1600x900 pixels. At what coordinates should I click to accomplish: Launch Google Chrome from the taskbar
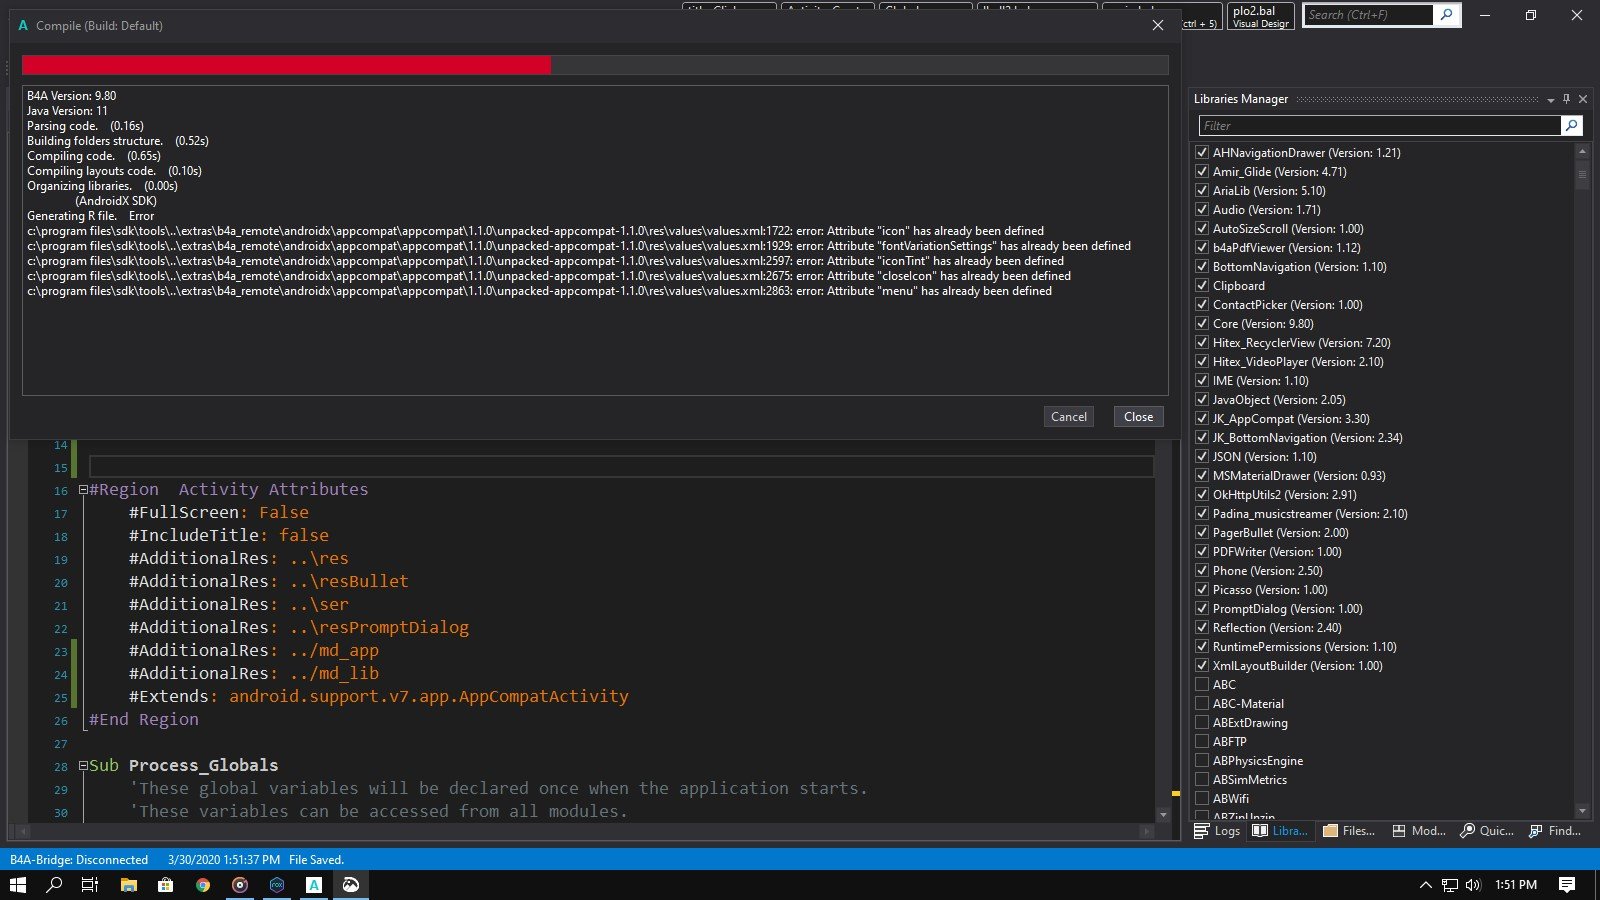pos(203,885)
